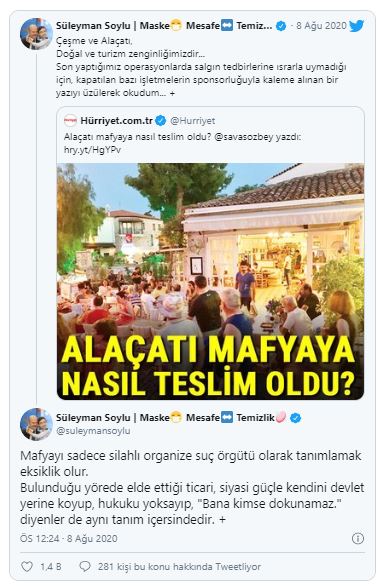Click the 1,4 B like count
This screenshot has height=588, width=381.
click(x=51, y=566)
